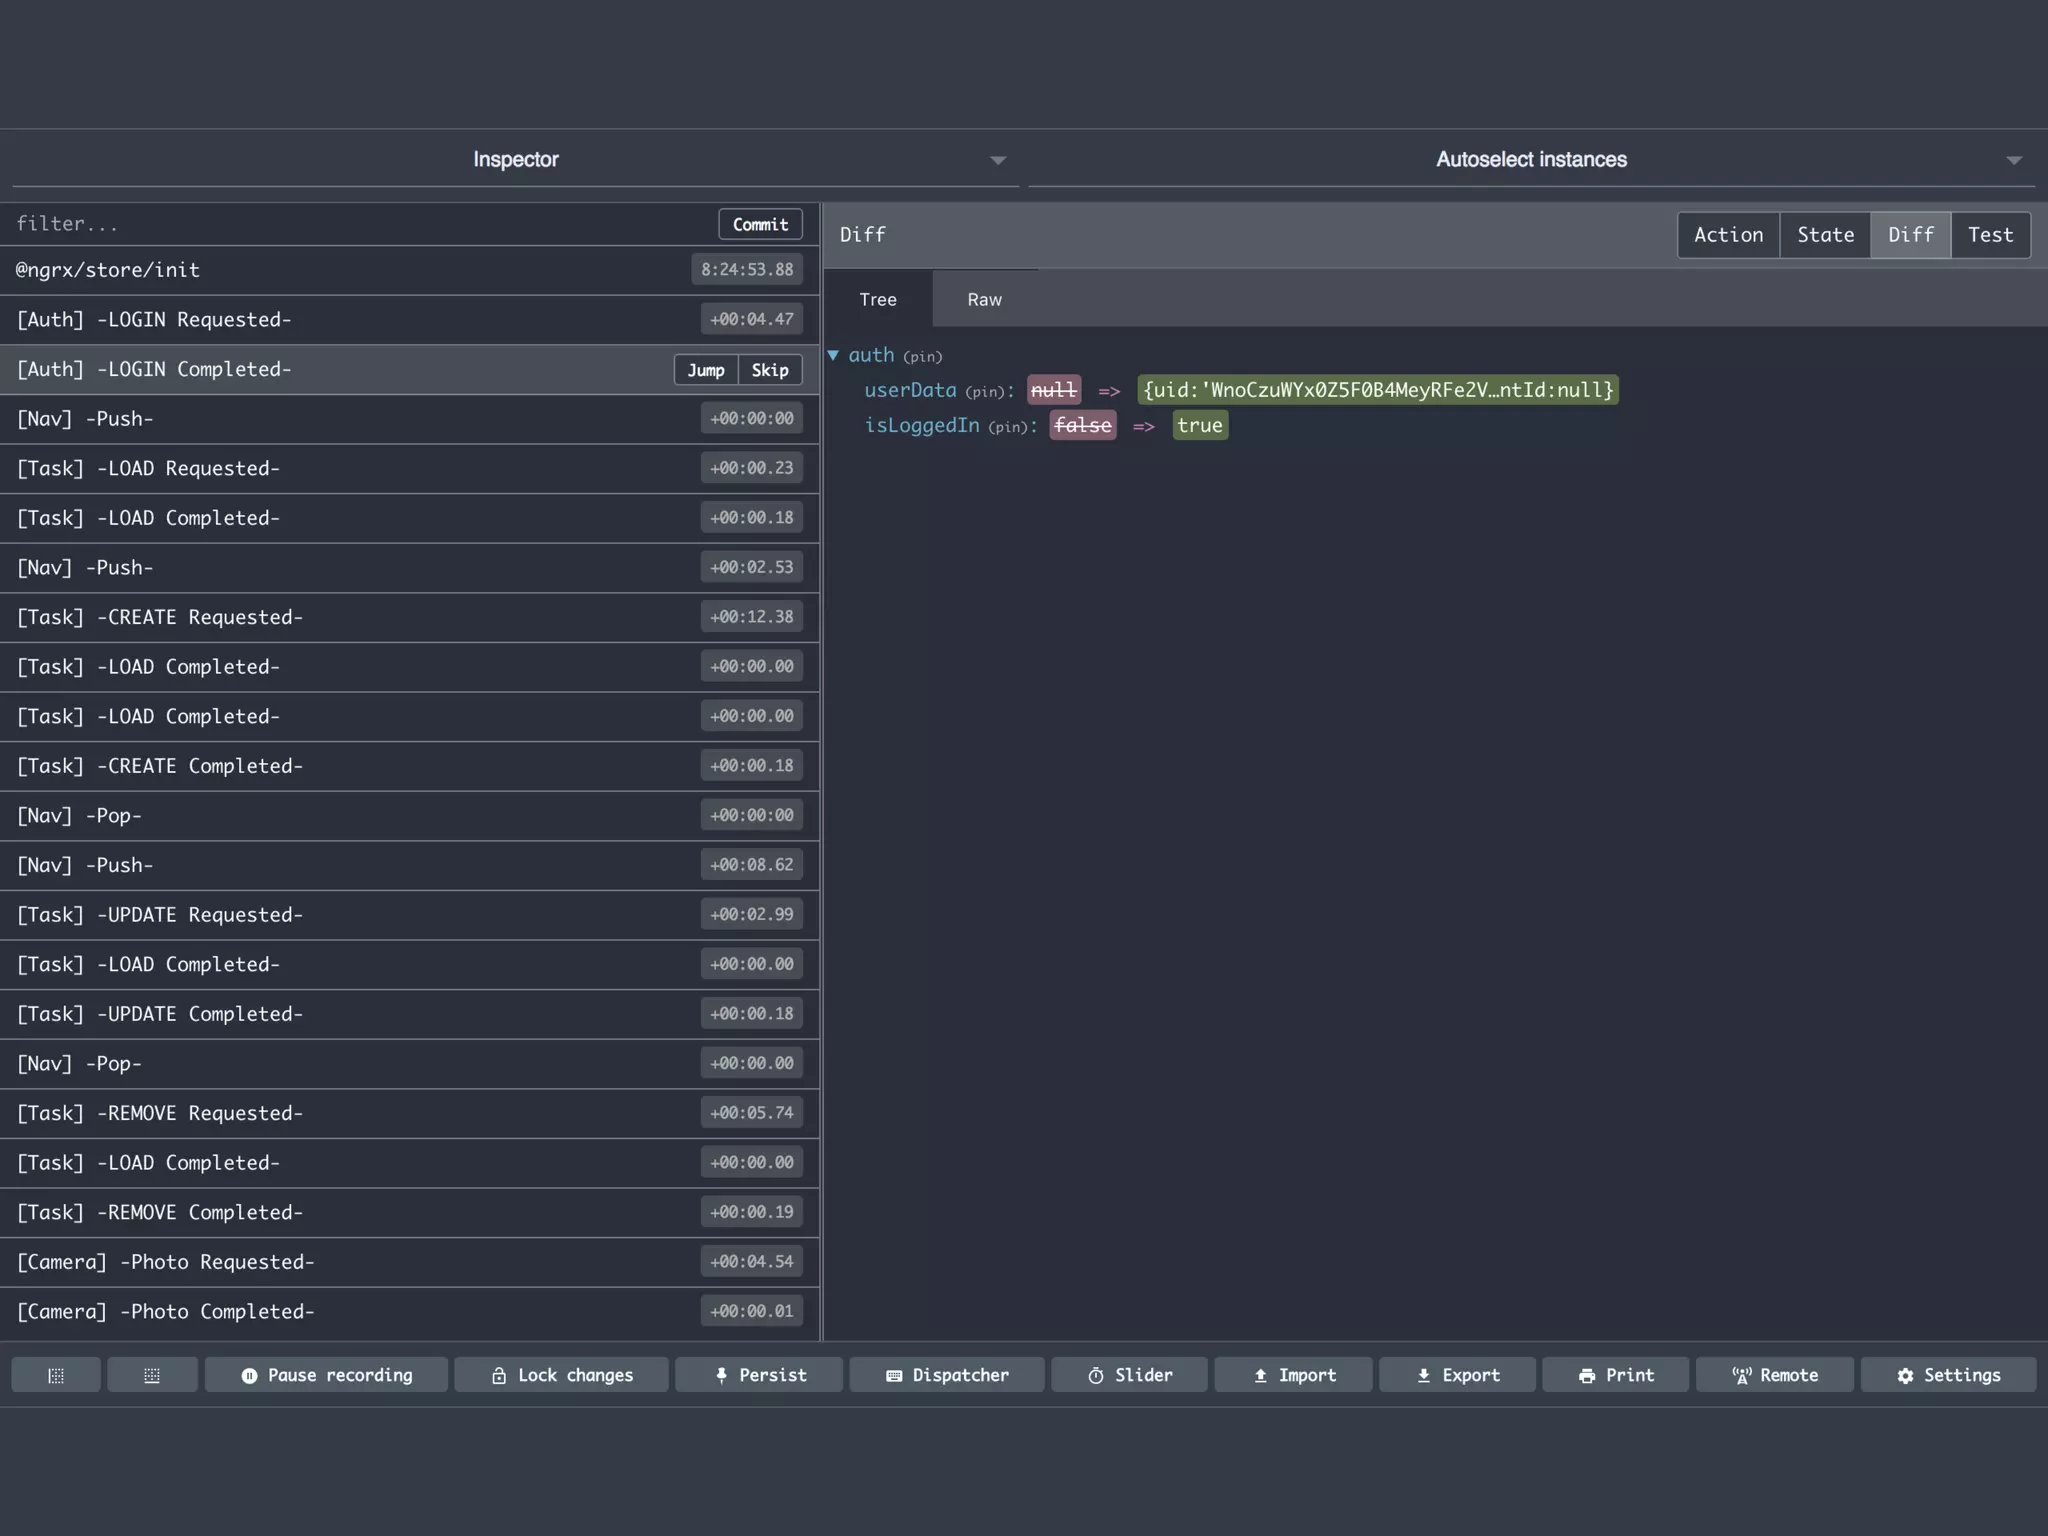Screen dimensions: 2048x1536
Task: Click the dock-to-left layout icon
Action: pyautogui.click(x=56, y=1375)
